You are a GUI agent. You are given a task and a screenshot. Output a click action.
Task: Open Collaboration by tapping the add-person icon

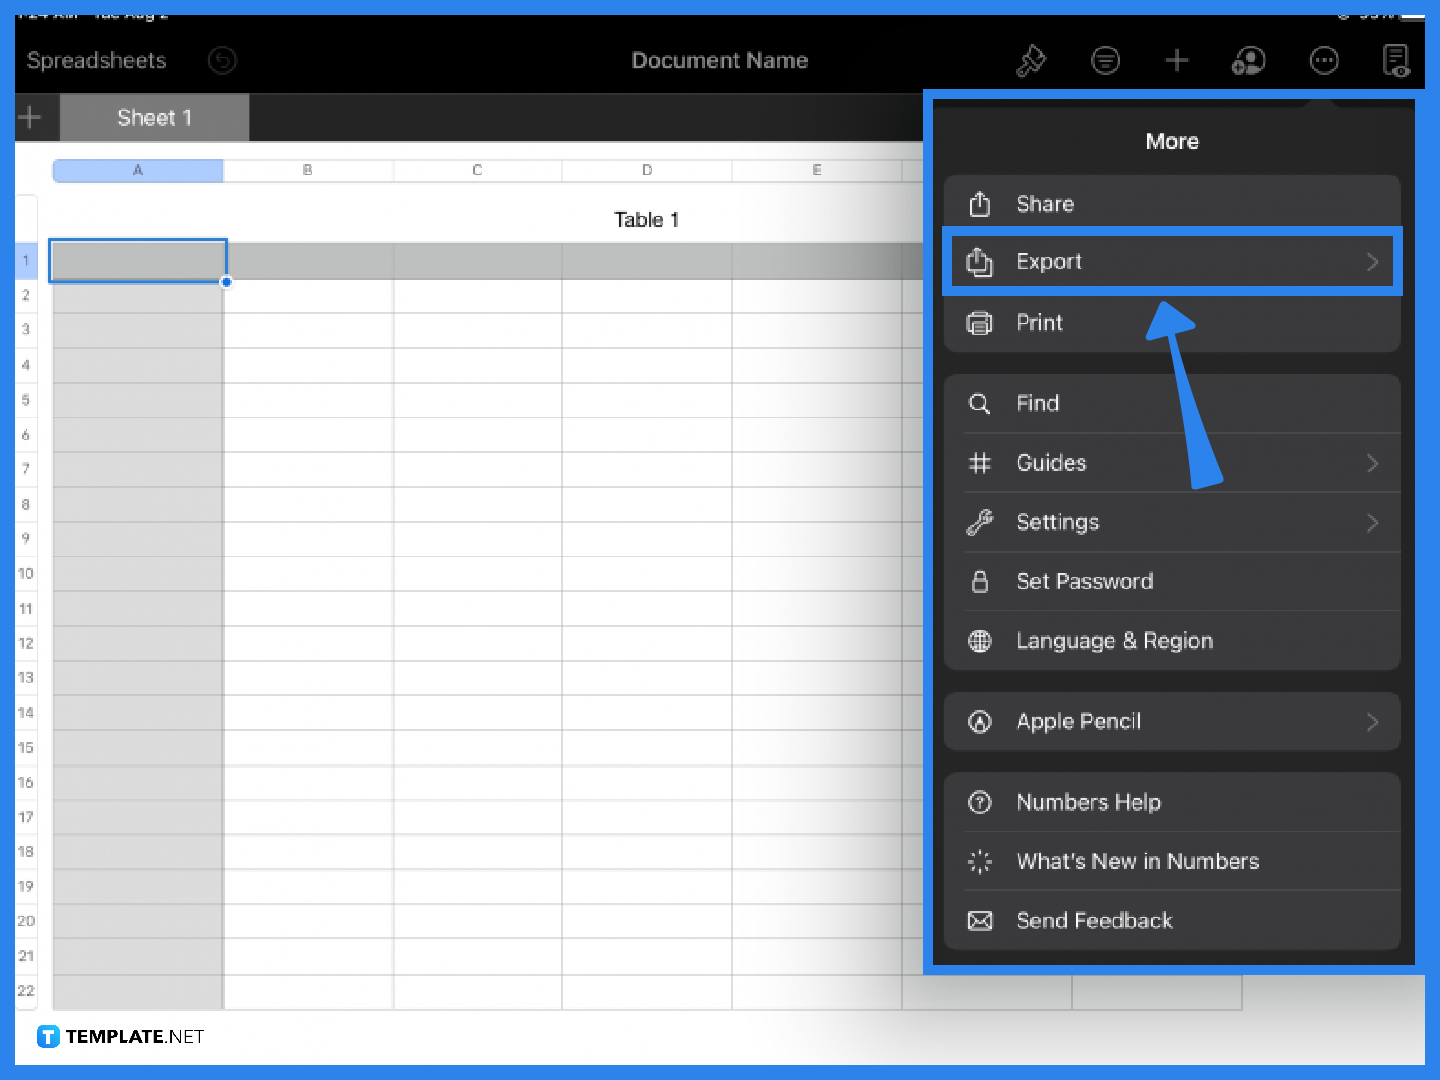pyautogui.click(x=1248, y=60)
